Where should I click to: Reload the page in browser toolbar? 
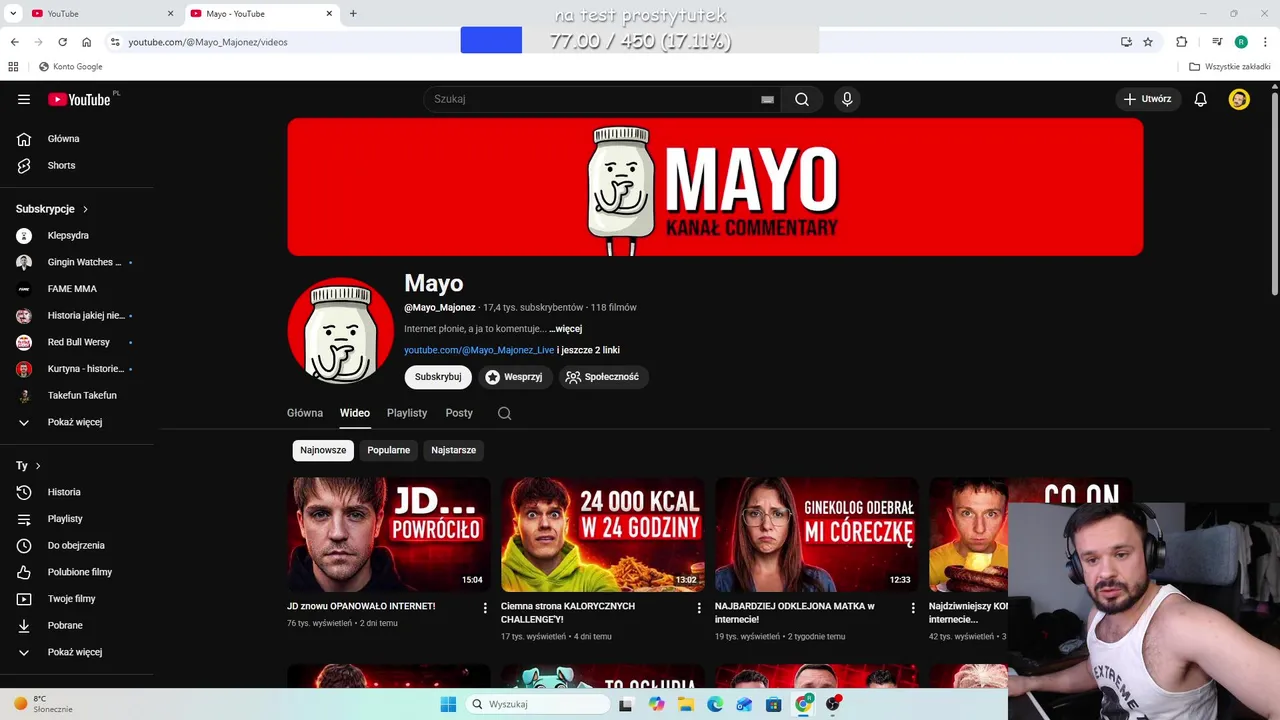pos(62,42)
